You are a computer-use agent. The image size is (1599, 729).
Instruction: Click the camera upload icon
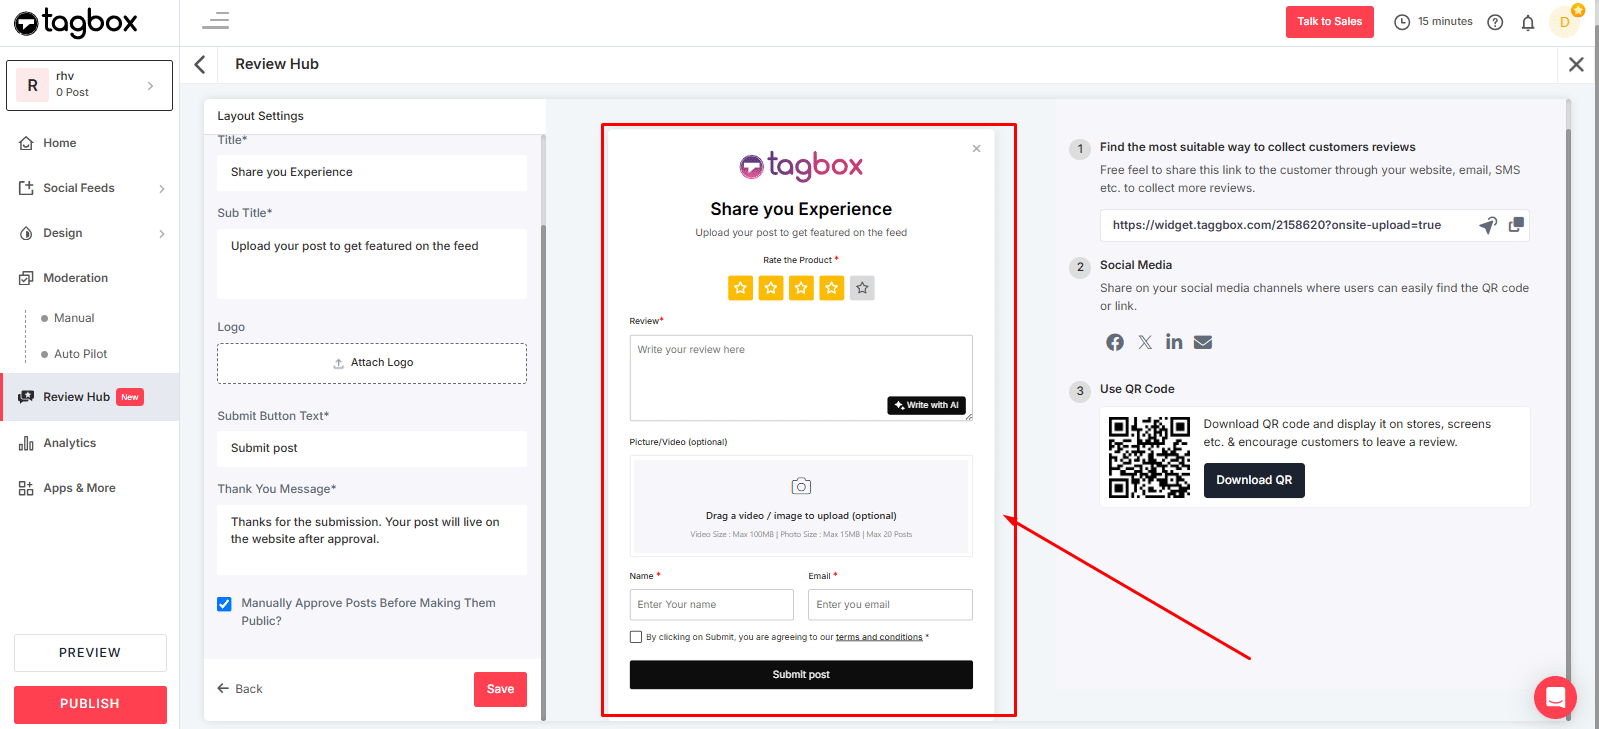(801, 486)
